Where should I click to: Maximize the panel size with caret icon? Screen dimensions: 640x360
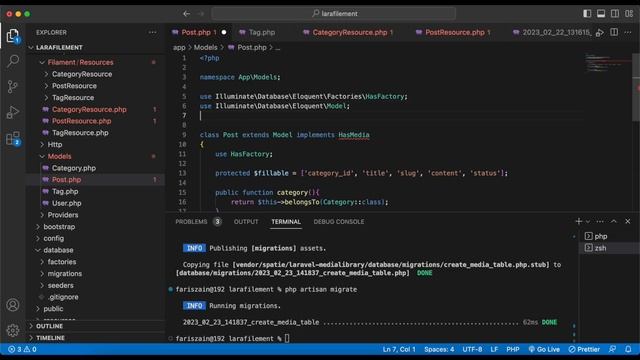click(613, 221)
